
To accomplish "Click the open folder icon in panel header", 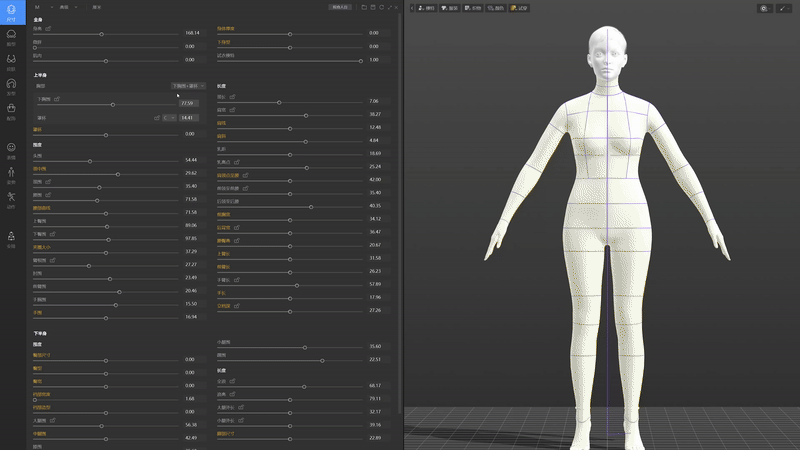I will 364,7.
